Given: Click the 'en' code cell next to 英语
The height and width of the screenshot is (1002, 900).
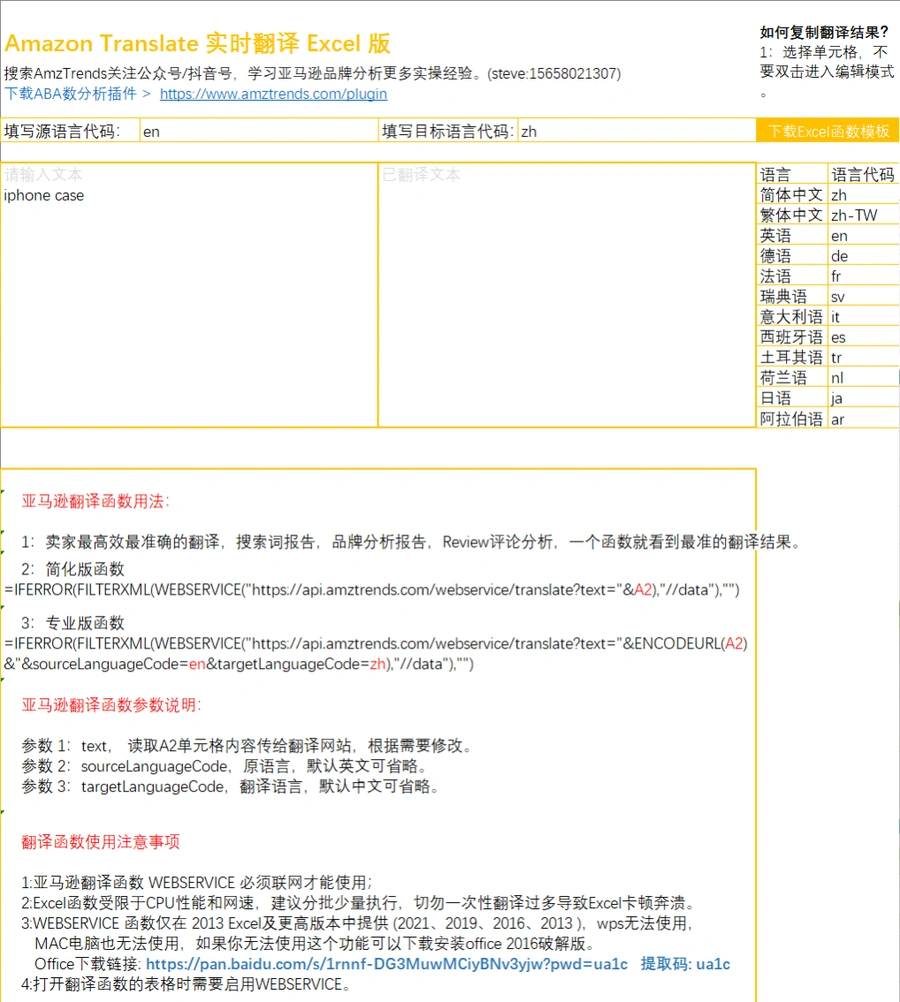Looking at the screenshot, I should click(x=864, y=236).
